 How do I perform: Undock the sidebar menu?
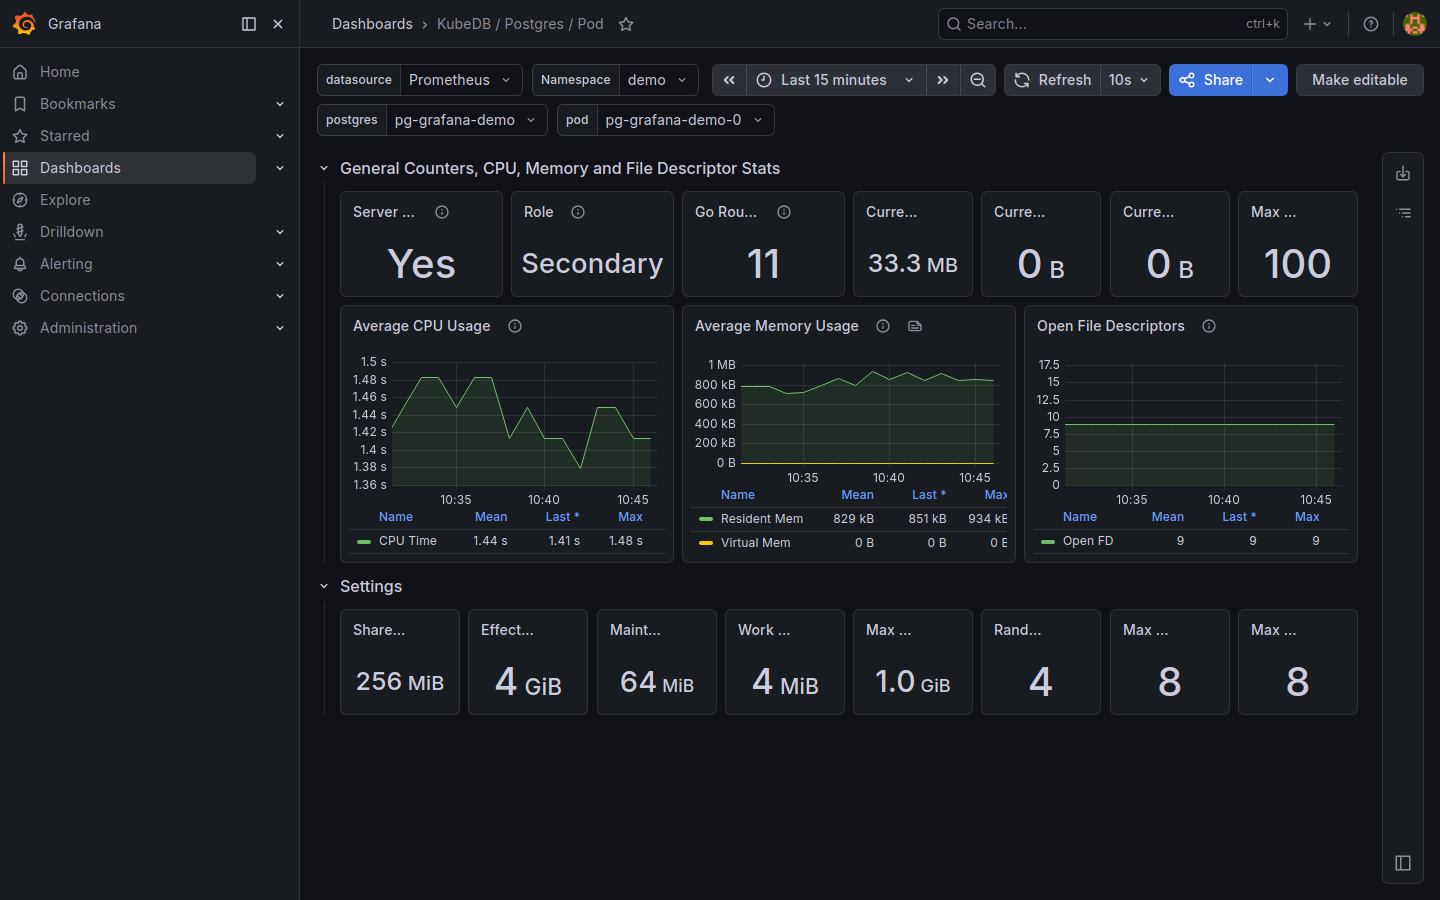(249, 24)
